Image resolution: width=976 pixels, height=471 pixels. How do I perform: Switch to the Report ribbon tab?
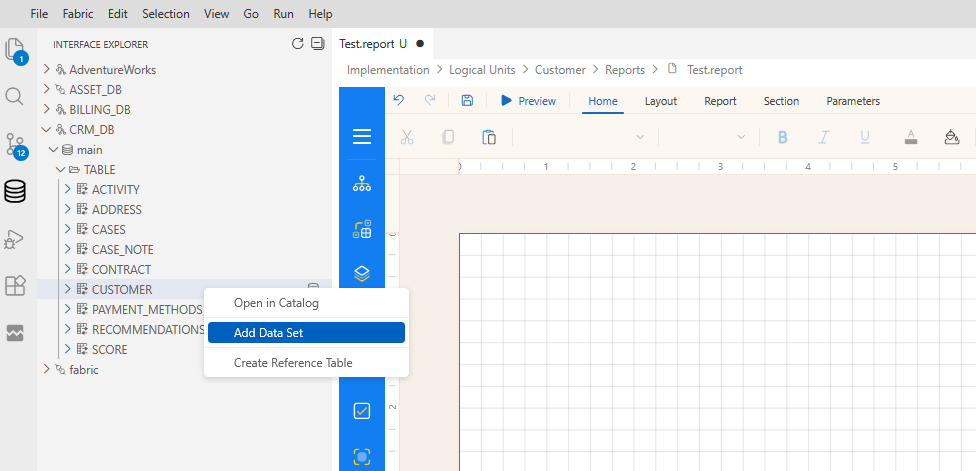pos(720,101)
